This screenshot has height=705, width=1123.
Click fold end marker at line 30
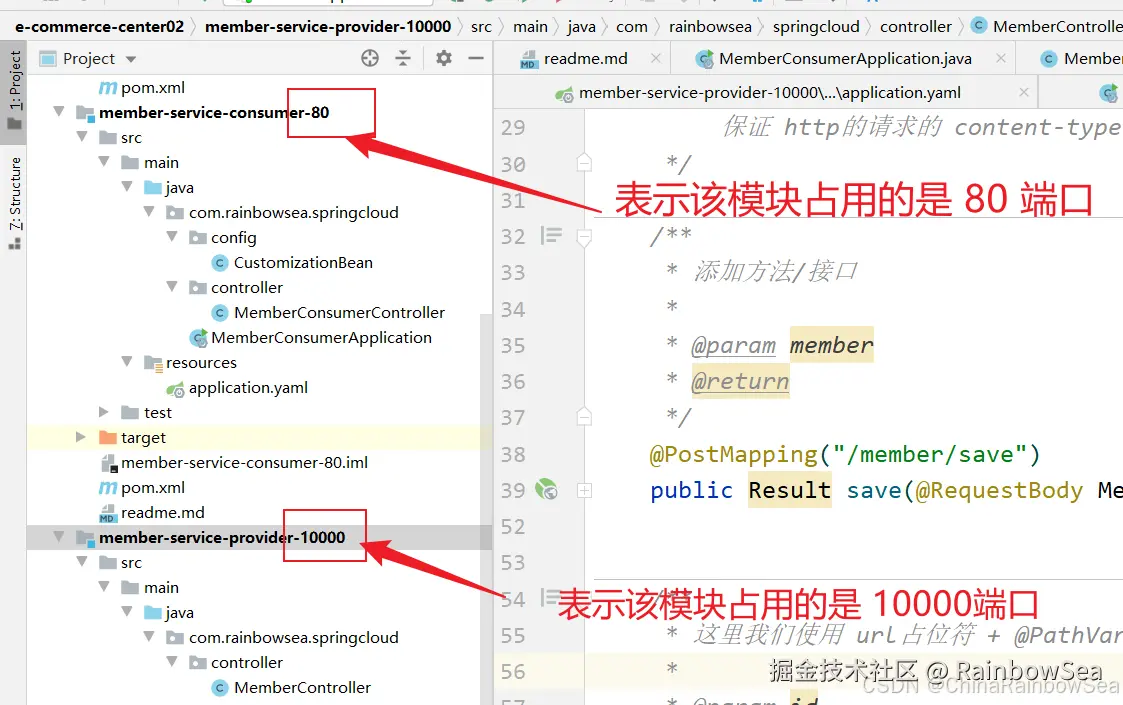coord(584,163)
